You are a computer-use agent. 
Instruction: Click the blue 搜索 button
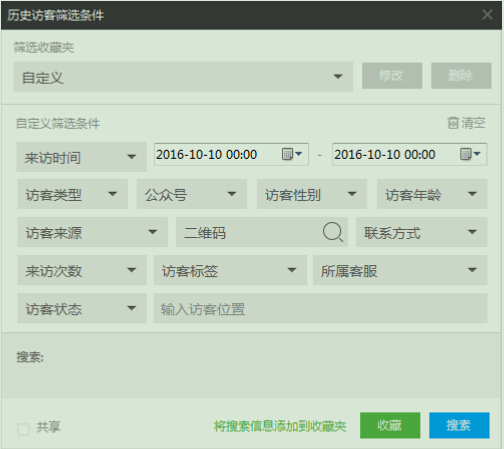[x=459, y=425]
